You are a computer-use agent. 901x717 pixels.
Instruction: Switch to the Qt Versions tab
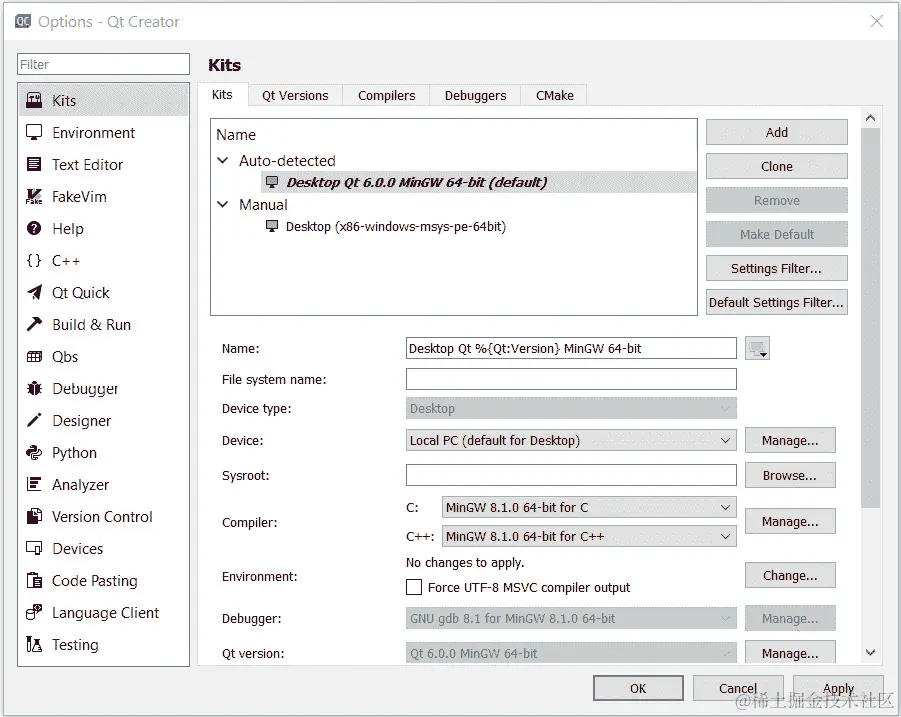[295, 95]
